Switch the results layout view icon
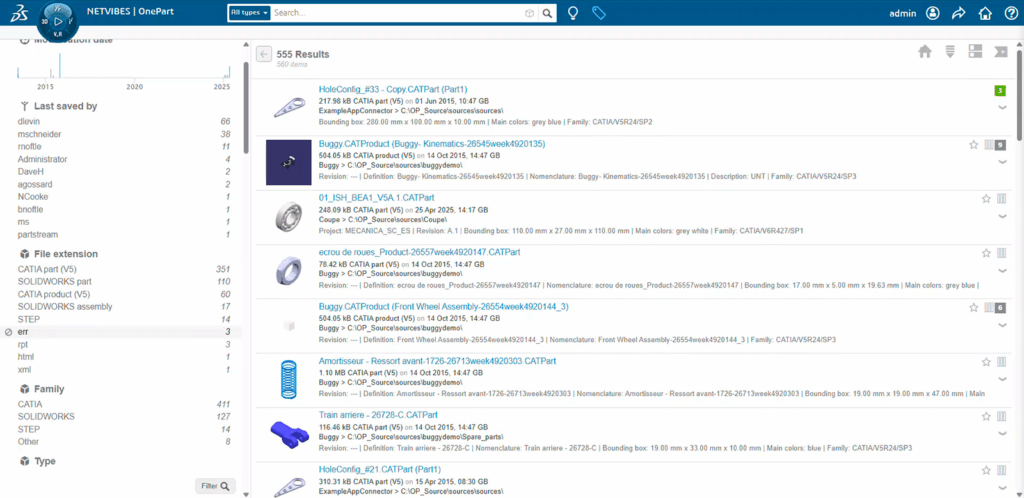This screenshot has width=1024, height=498. (x=975, y=52)
